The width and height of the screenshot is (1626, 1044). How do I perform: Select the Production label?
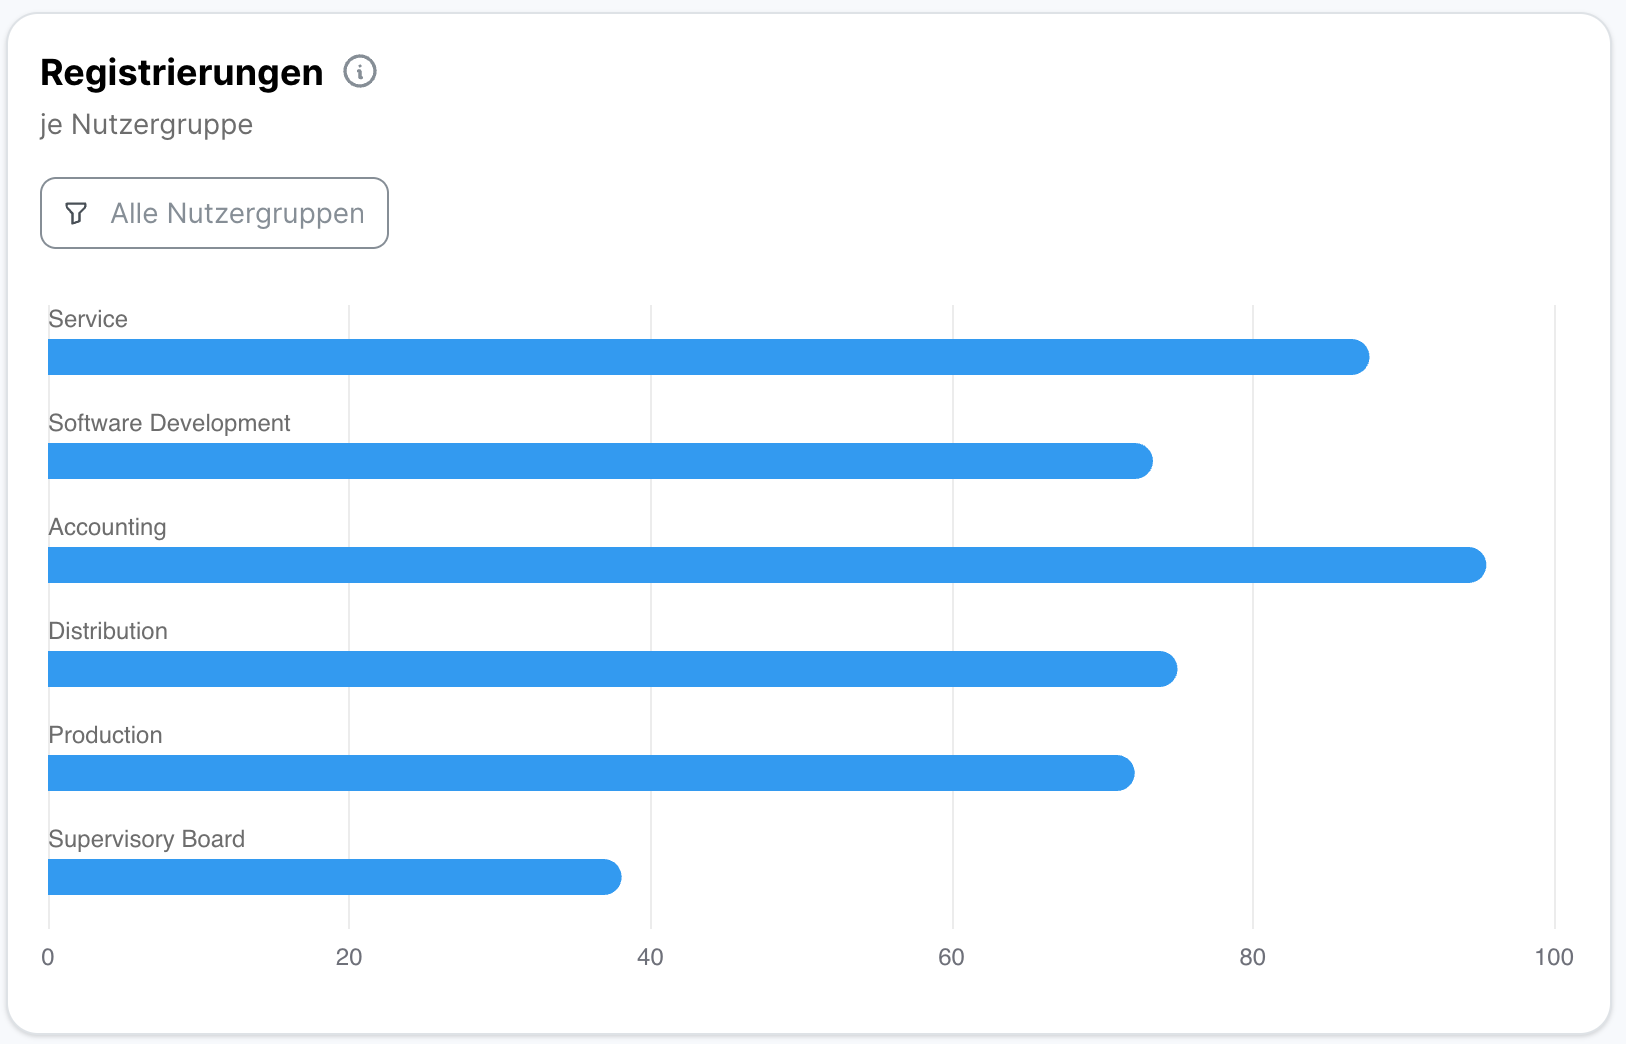point(105,735)
